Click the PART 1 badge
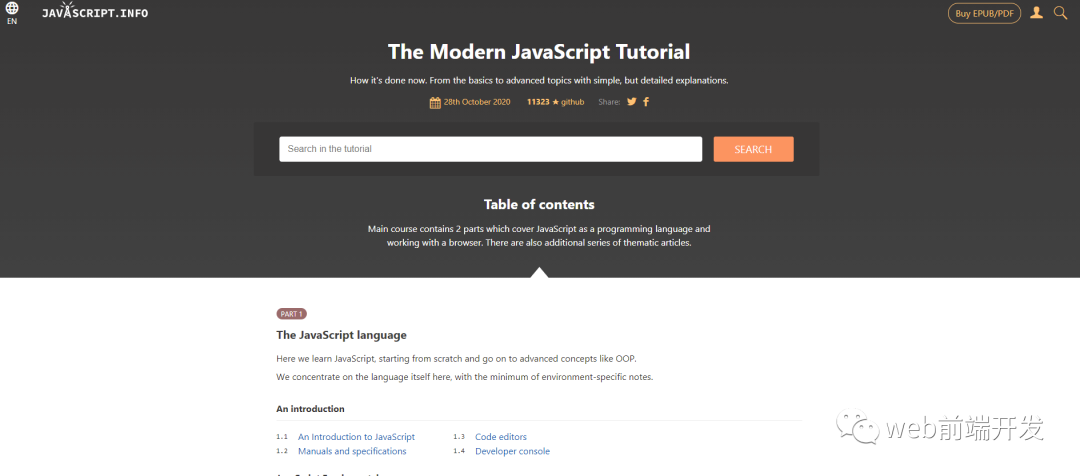Screen dimensions: 1080x476 pos(291,314)
